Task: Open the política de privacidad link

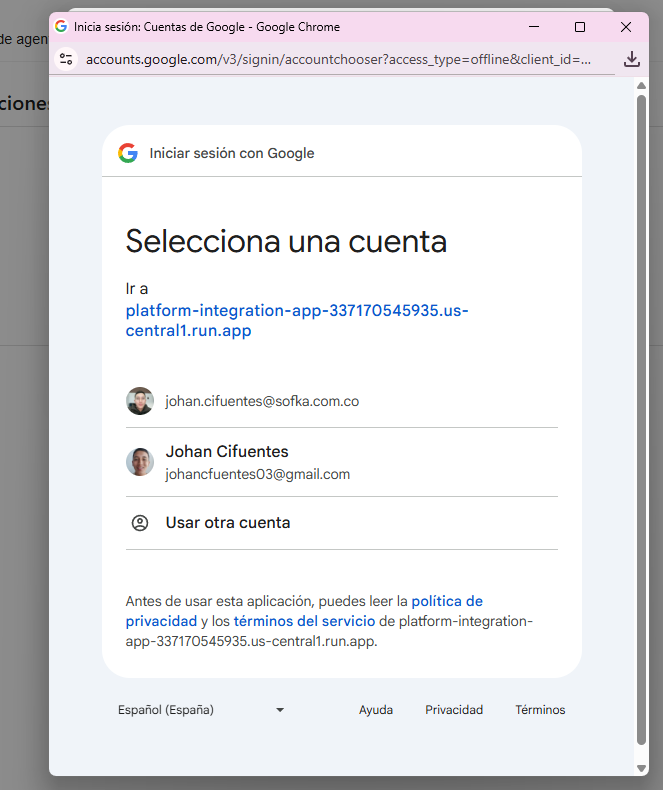Action: tap(446, 602)
